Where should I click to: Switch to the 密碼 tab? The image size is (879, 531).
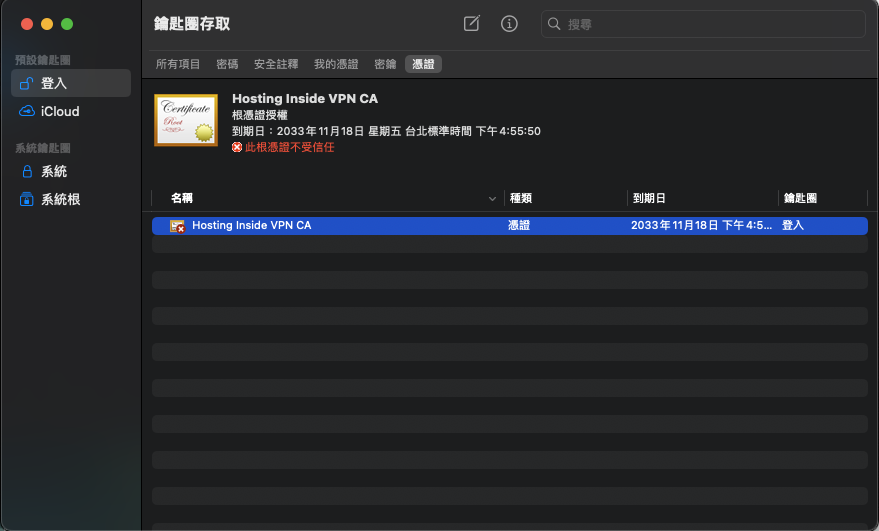coord(227,64)
